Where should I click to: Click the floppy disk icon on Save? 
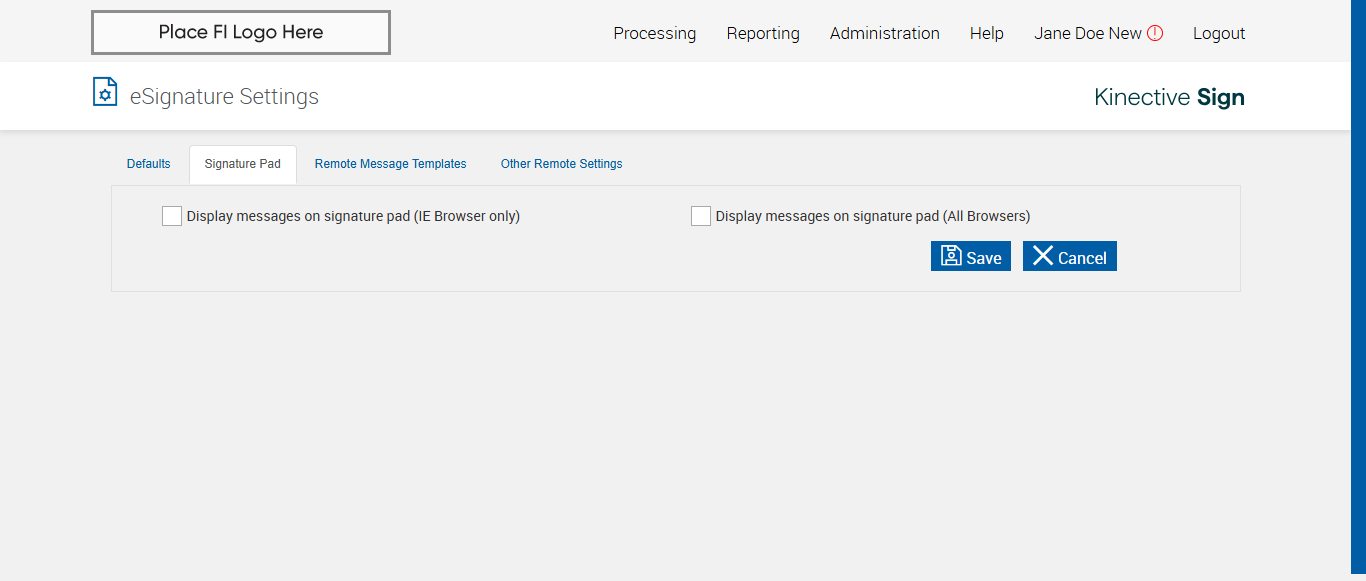[x=951, y=256]
